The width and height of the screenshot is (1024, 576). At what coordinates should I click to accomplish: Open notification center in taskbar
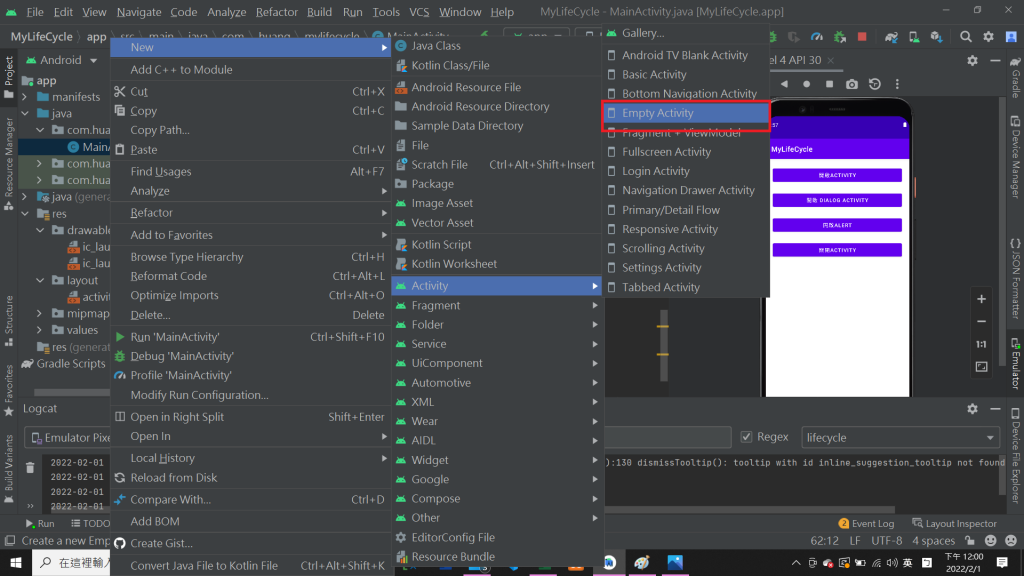pyautogui.click(x=1002, y=562)
